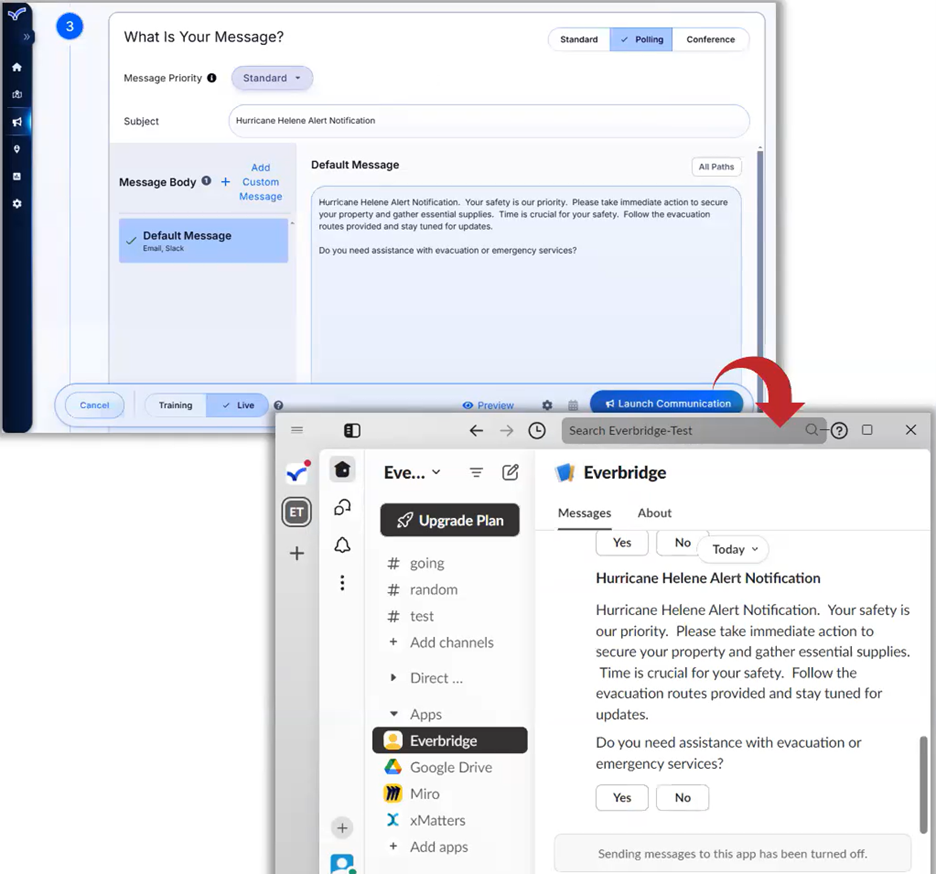The height and width of the screenshot is (874, 936).
Task: Switch to Training mode
Action: tap(176, 405)
